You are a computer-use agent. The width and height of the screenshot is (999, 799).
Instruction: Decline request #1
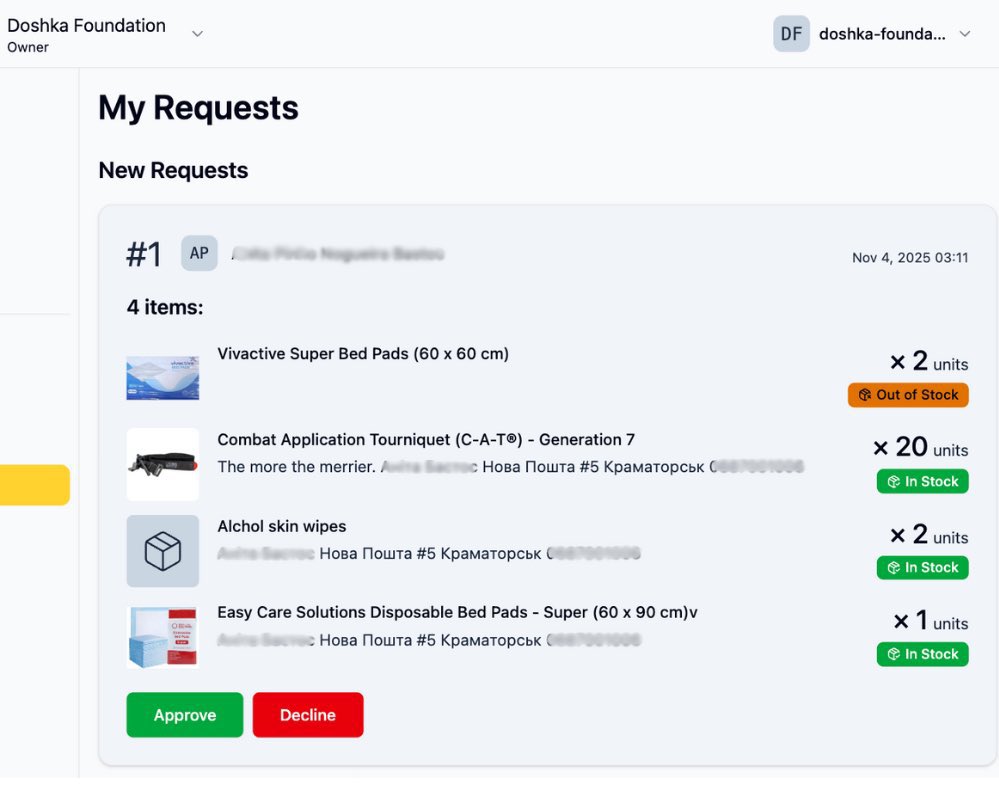click(x=308, y=715)
